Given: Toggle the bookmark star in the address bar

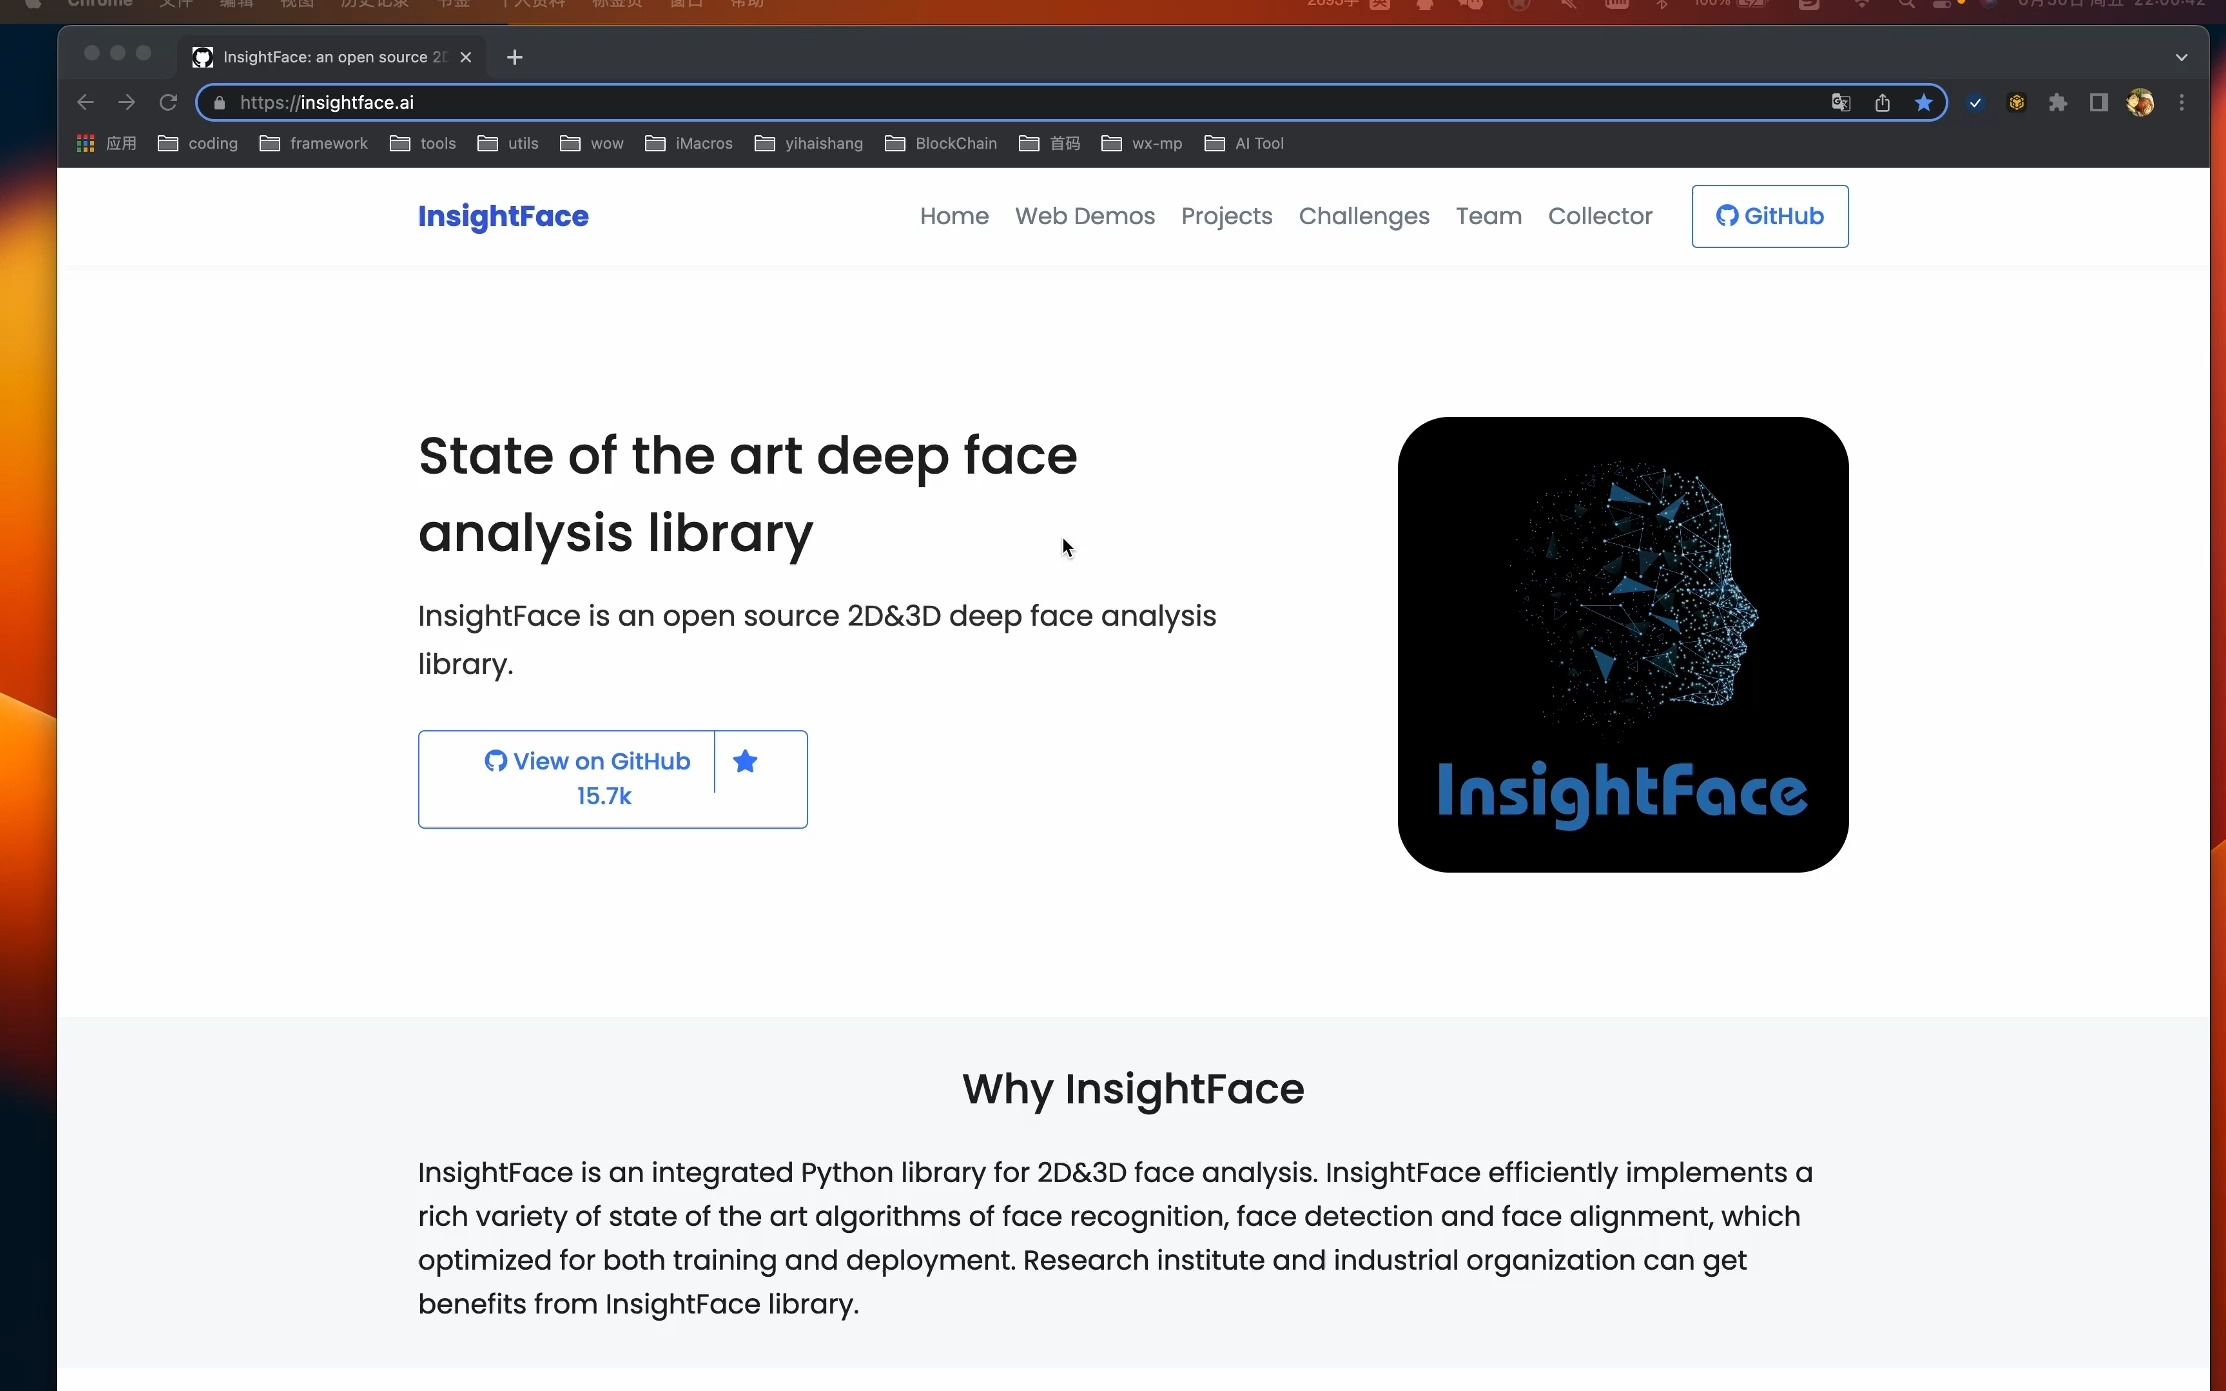Looking at the screenshot, I should coord(1923,102).
